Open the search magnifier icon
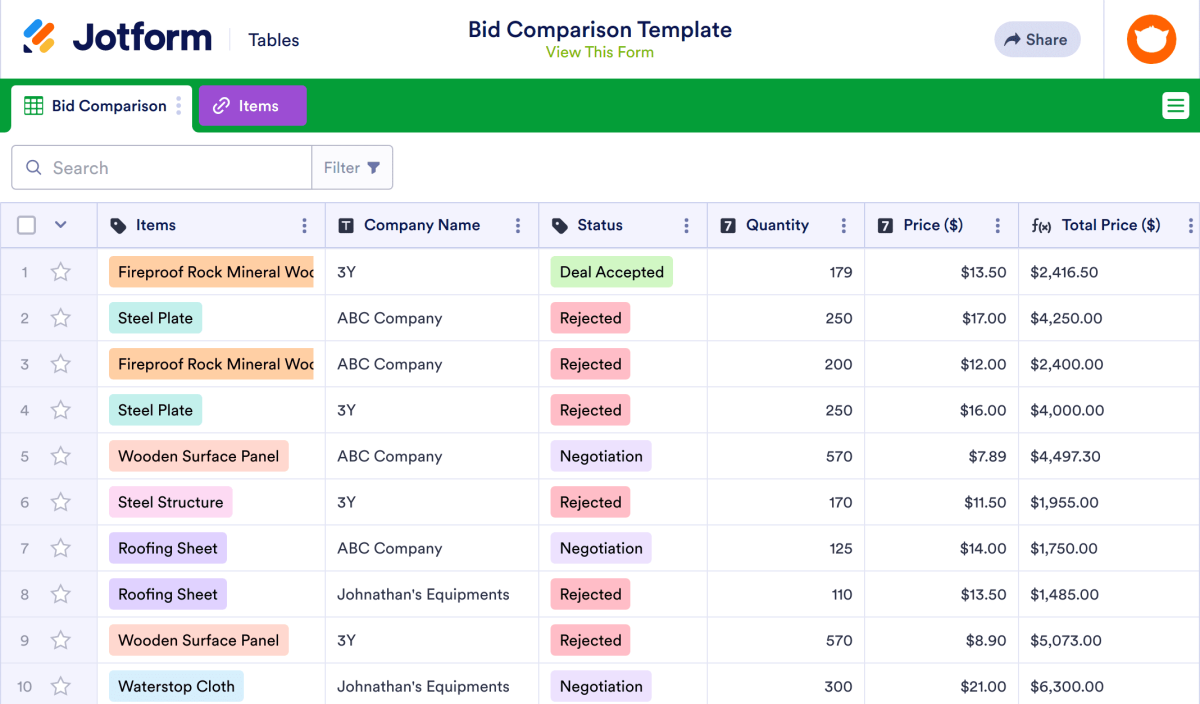 (35, 167)
